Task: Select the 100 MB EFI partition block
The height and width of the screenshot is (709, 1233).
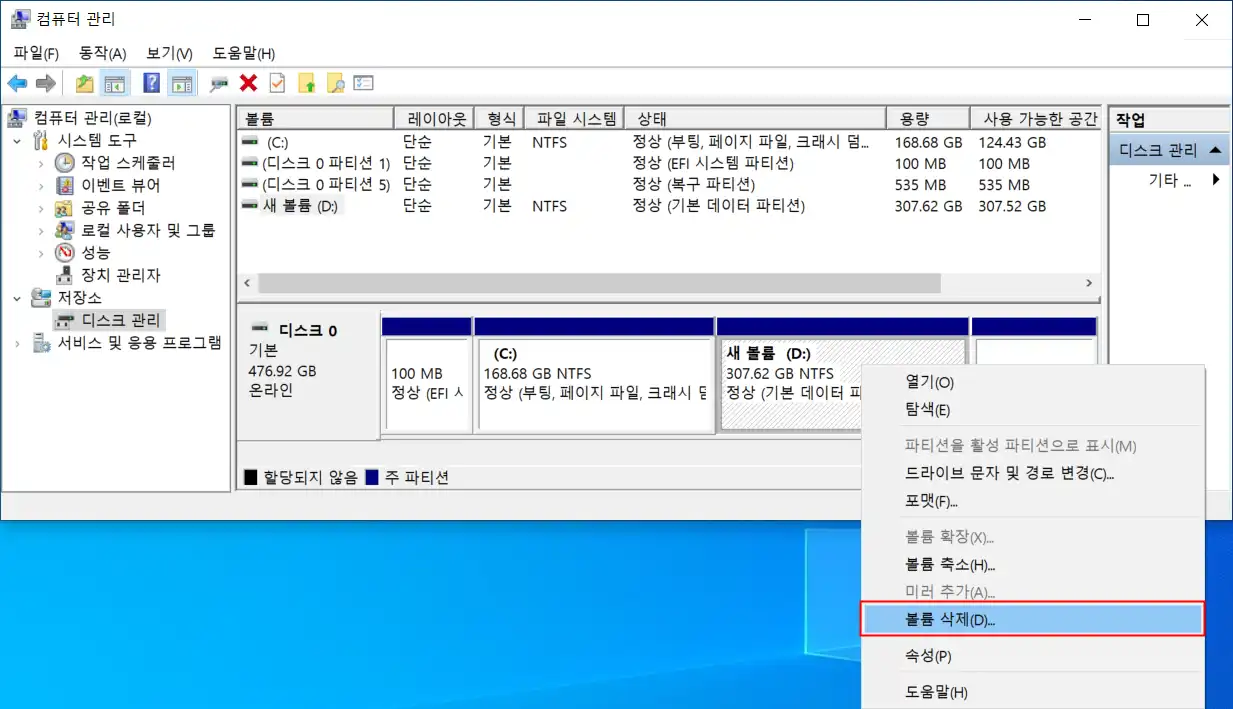Action: [426, 375]
